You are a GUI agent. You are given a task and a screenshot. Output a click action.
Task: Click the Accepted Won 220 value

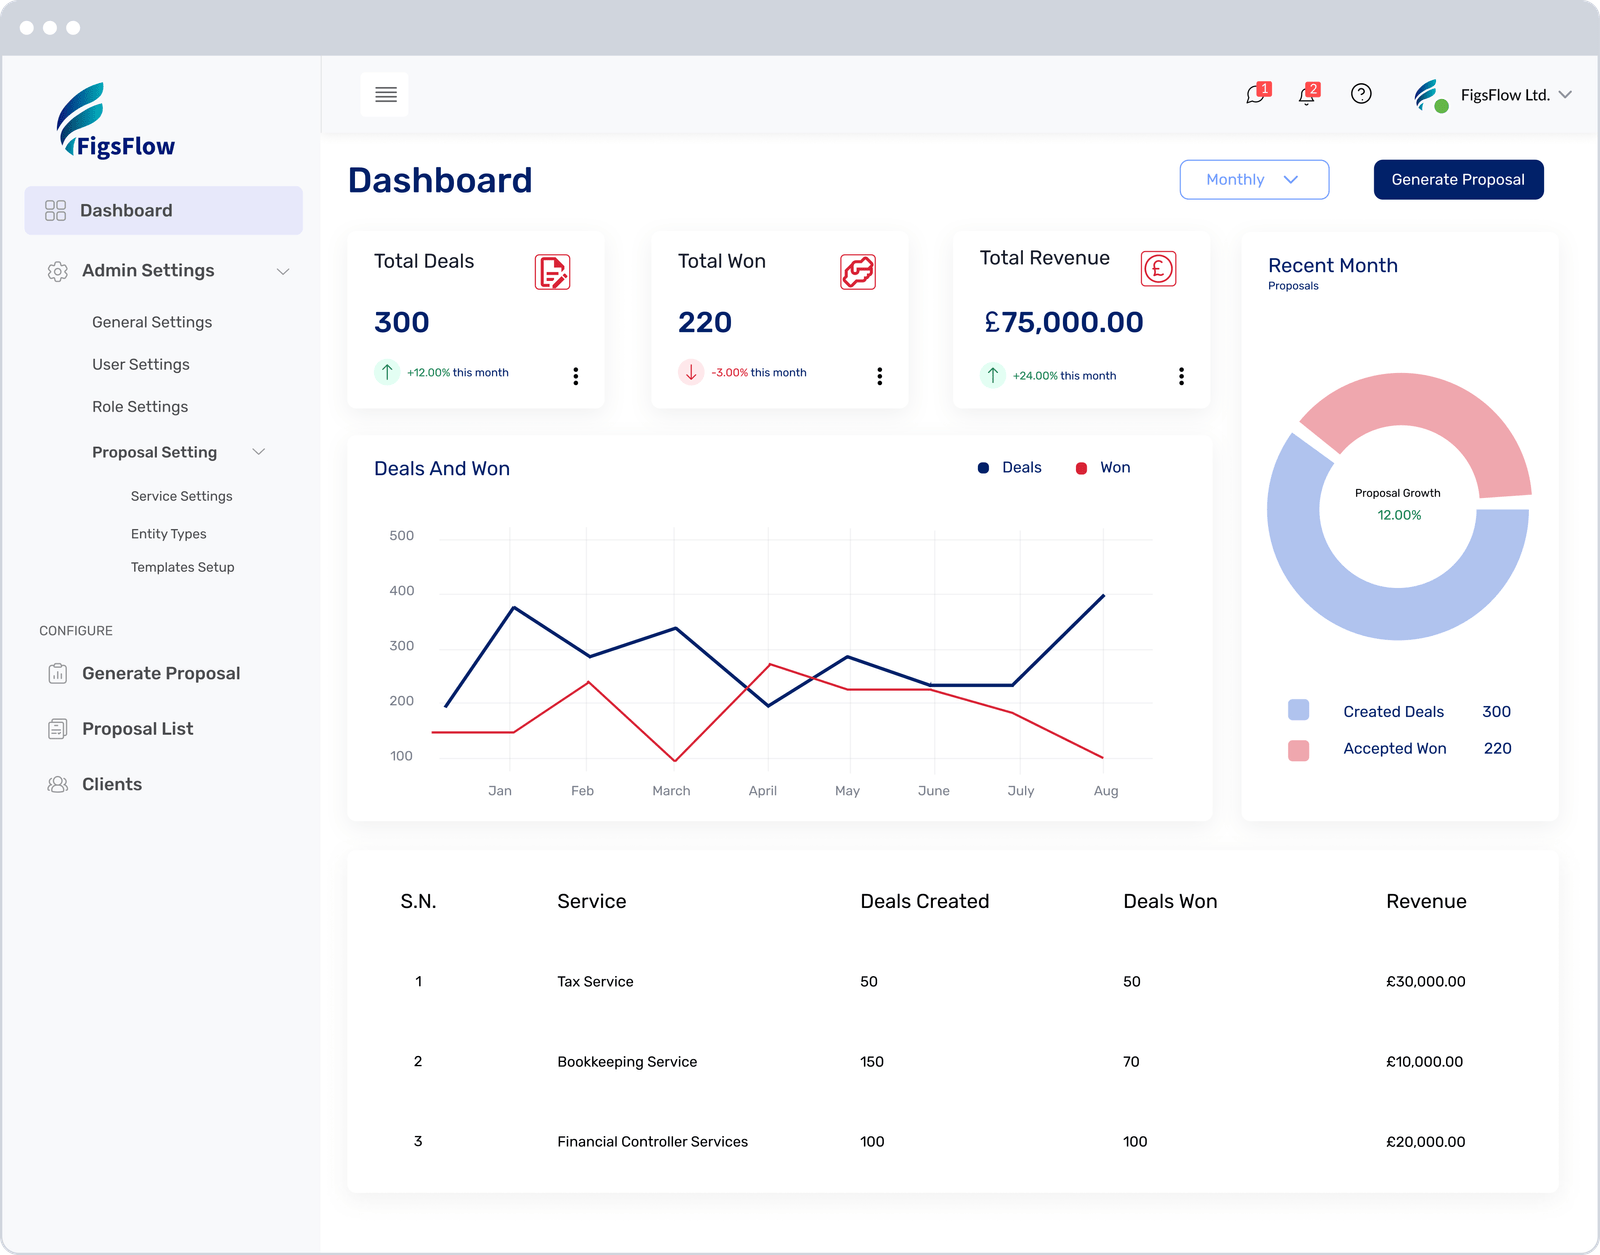[x=1497, y=748]
